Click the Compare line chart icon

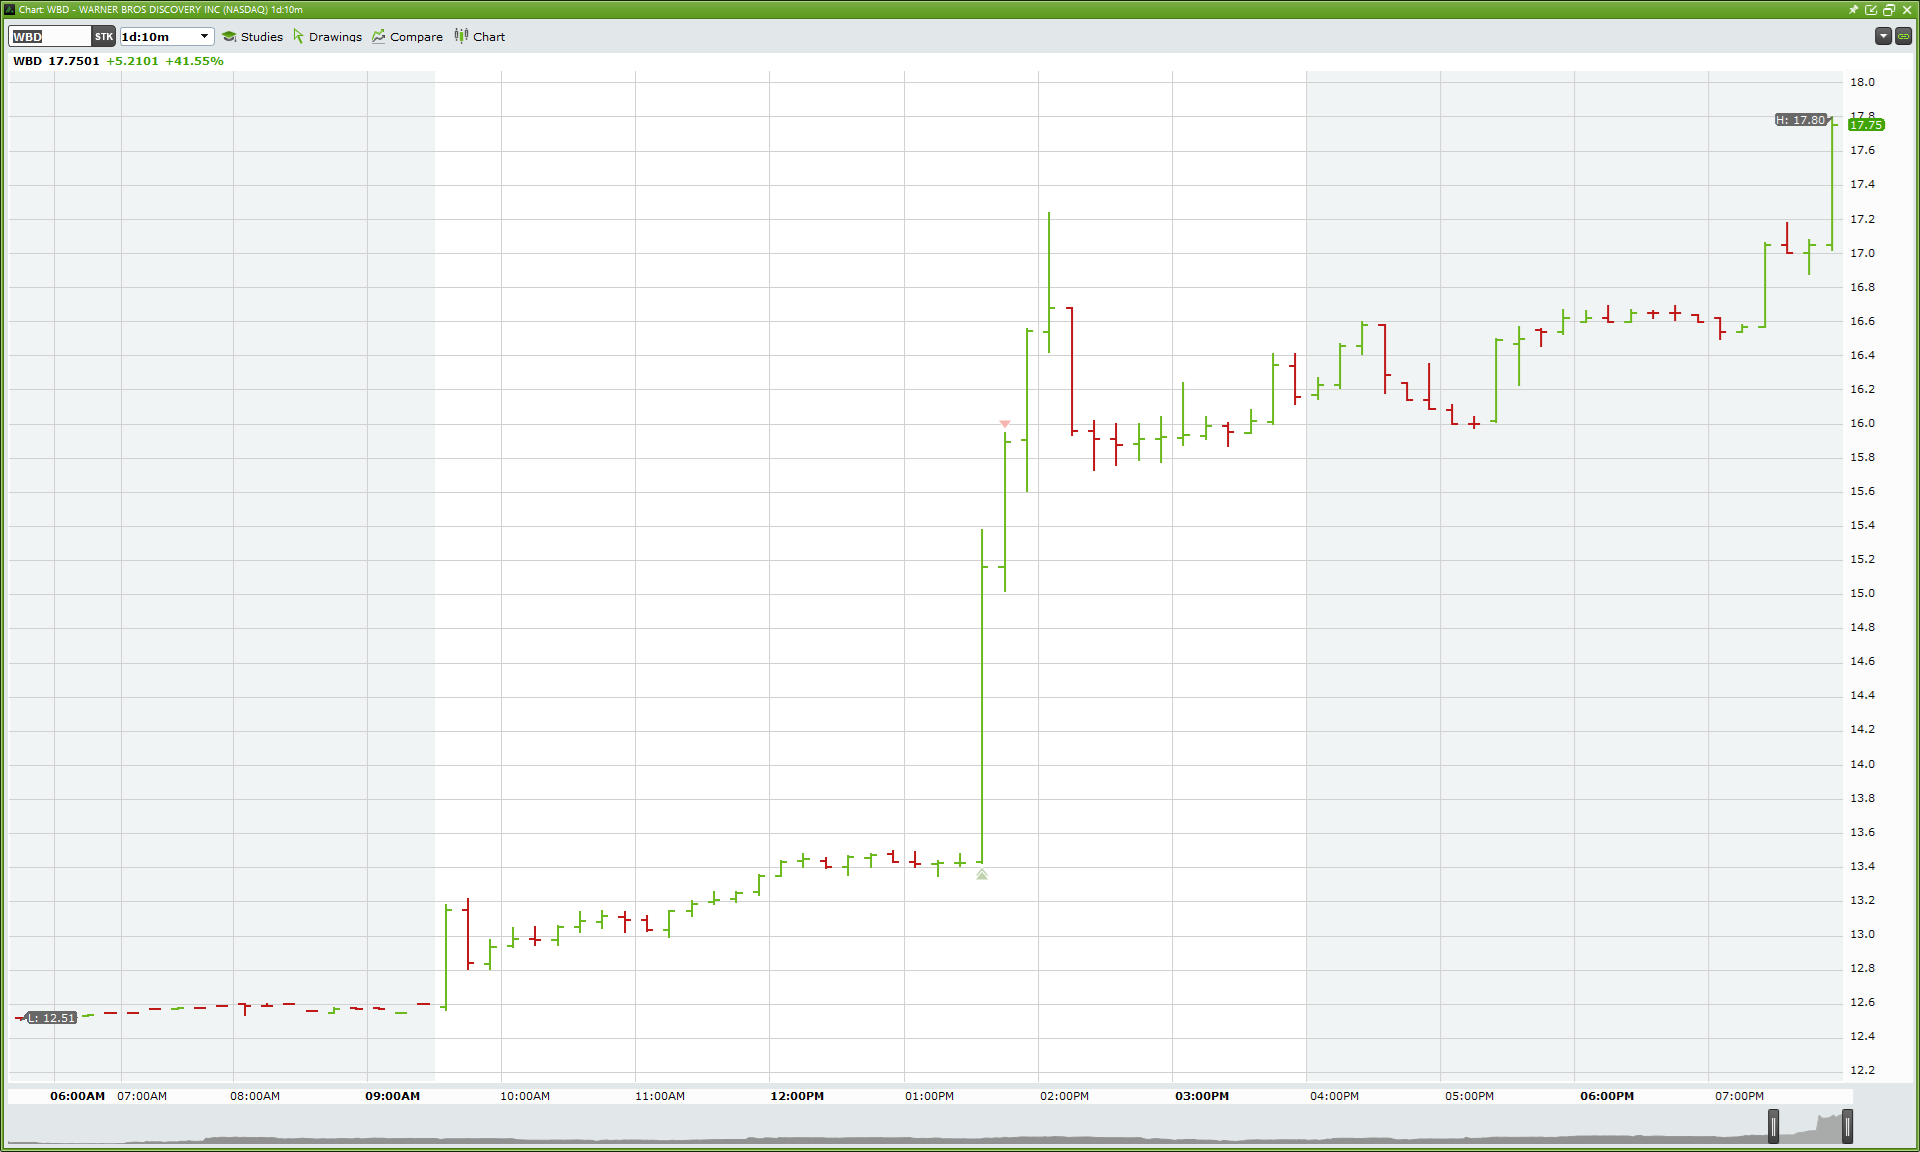point(379,36)
